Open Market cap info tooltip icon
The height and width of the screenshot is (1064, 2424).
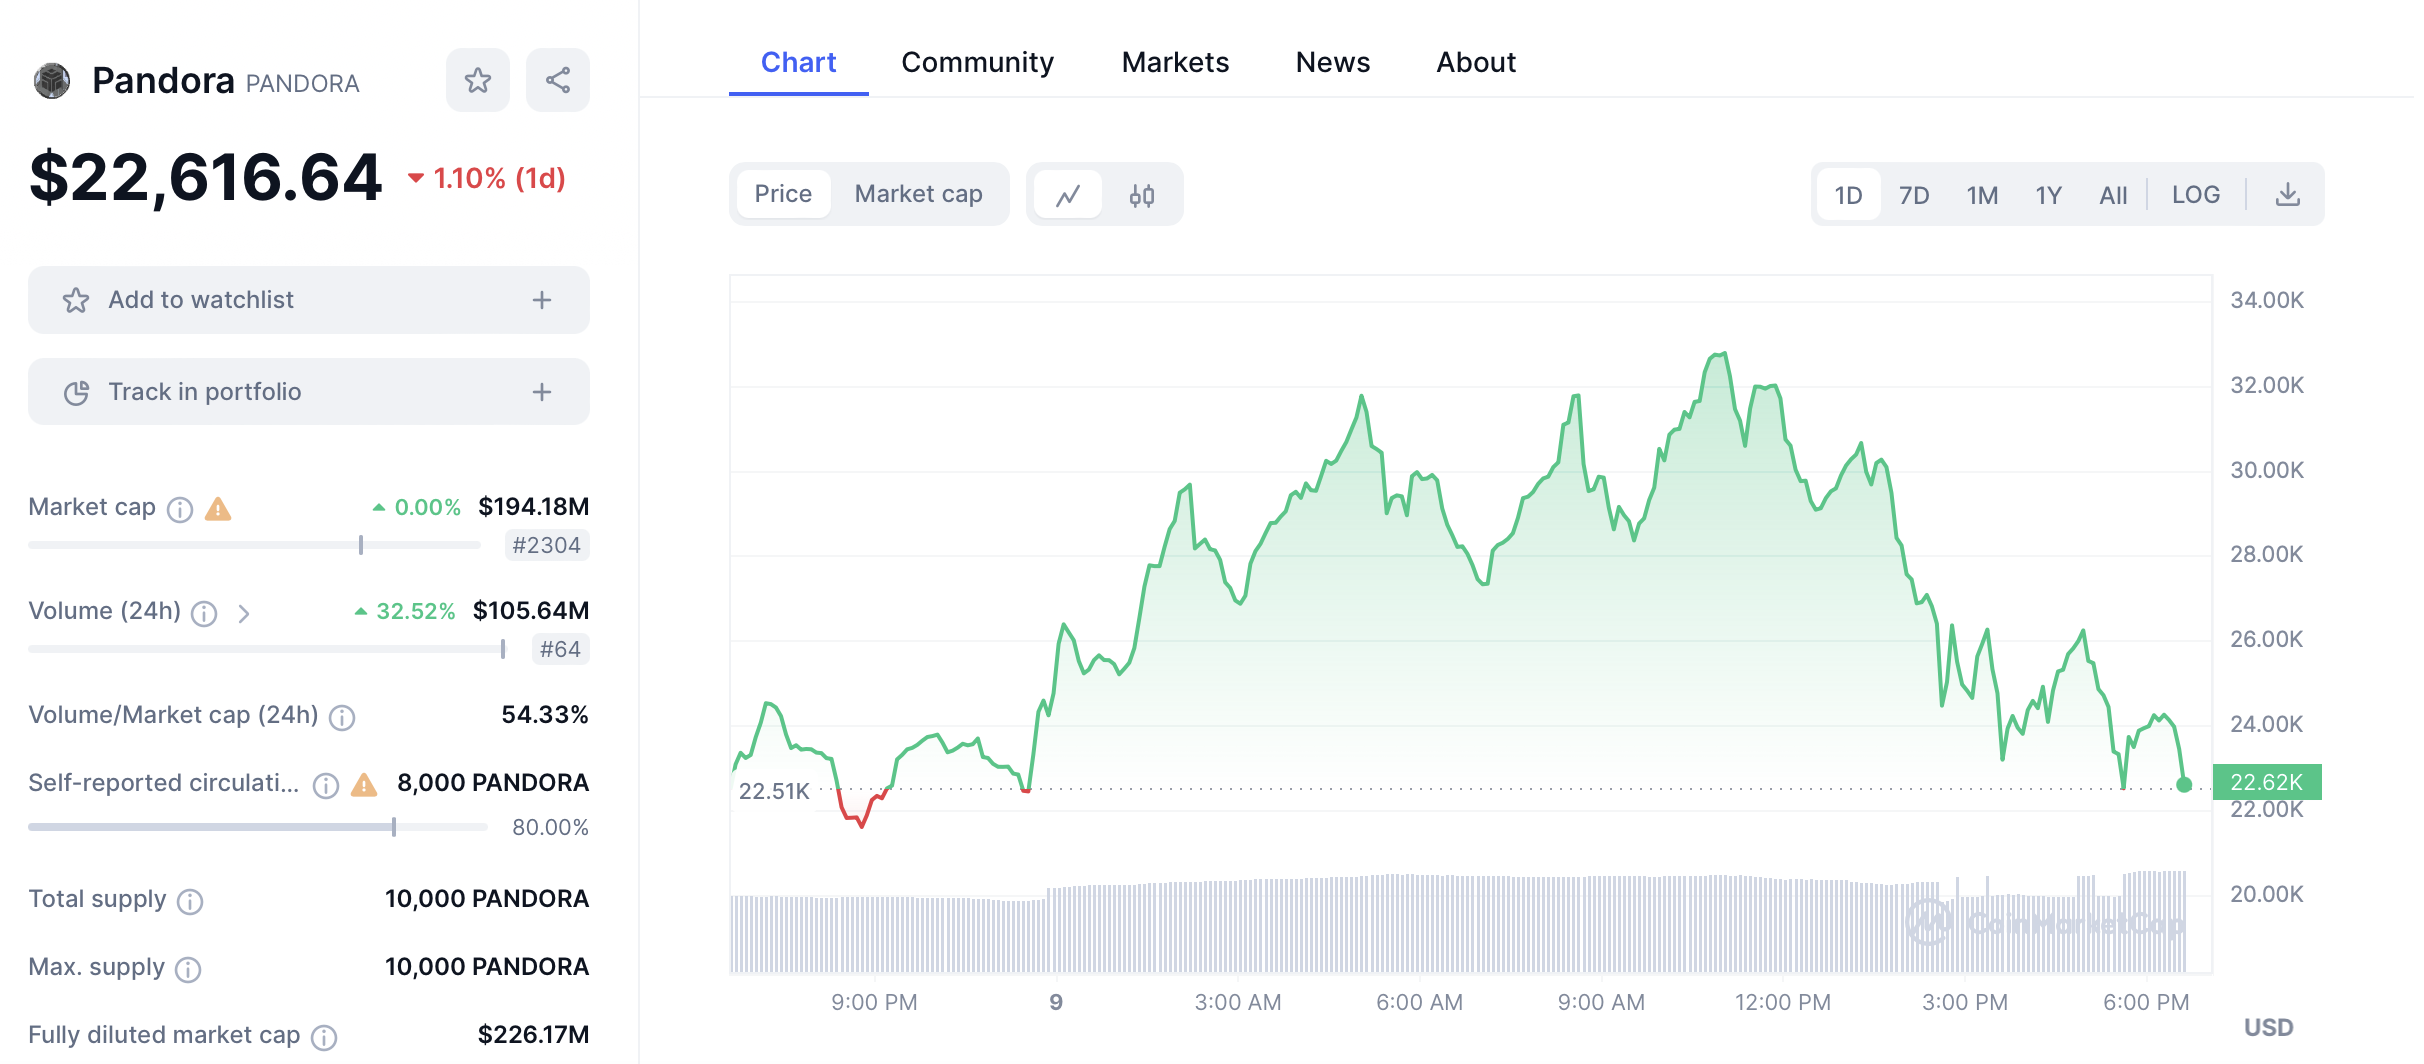pos(180,510)
